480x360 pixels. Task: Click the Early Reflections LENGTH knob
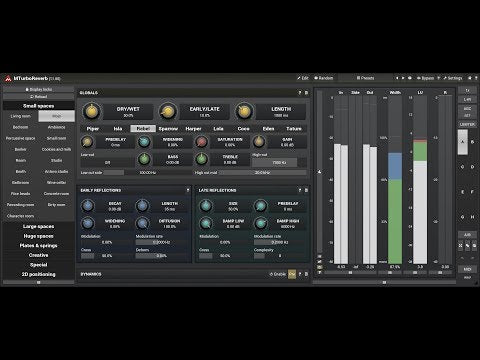pos(142,206)
